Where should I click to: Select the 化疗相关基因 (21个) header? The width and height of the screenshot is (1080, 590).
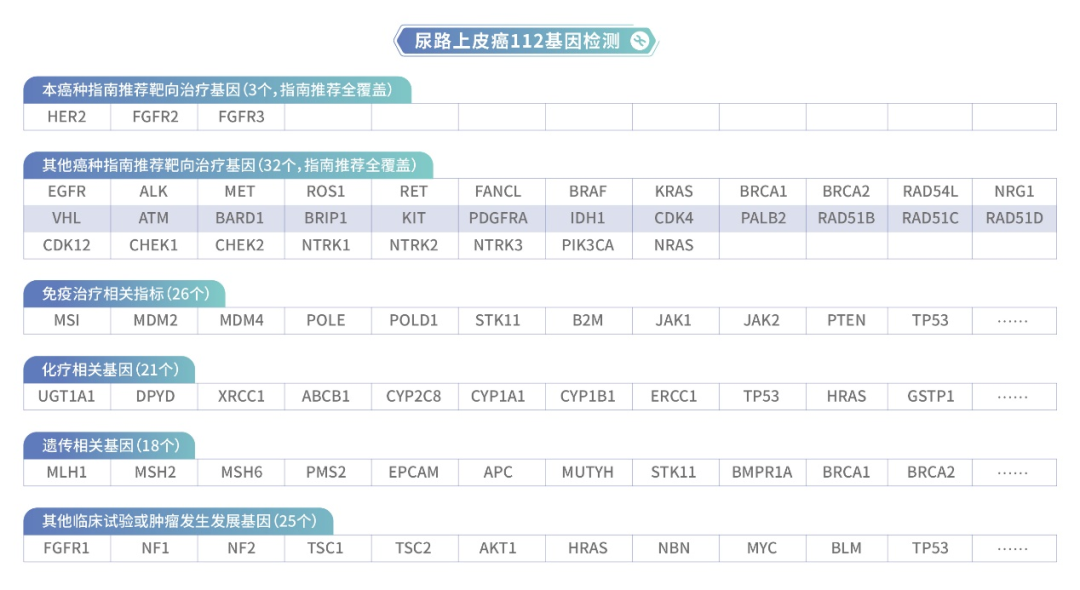click(109, 370)
